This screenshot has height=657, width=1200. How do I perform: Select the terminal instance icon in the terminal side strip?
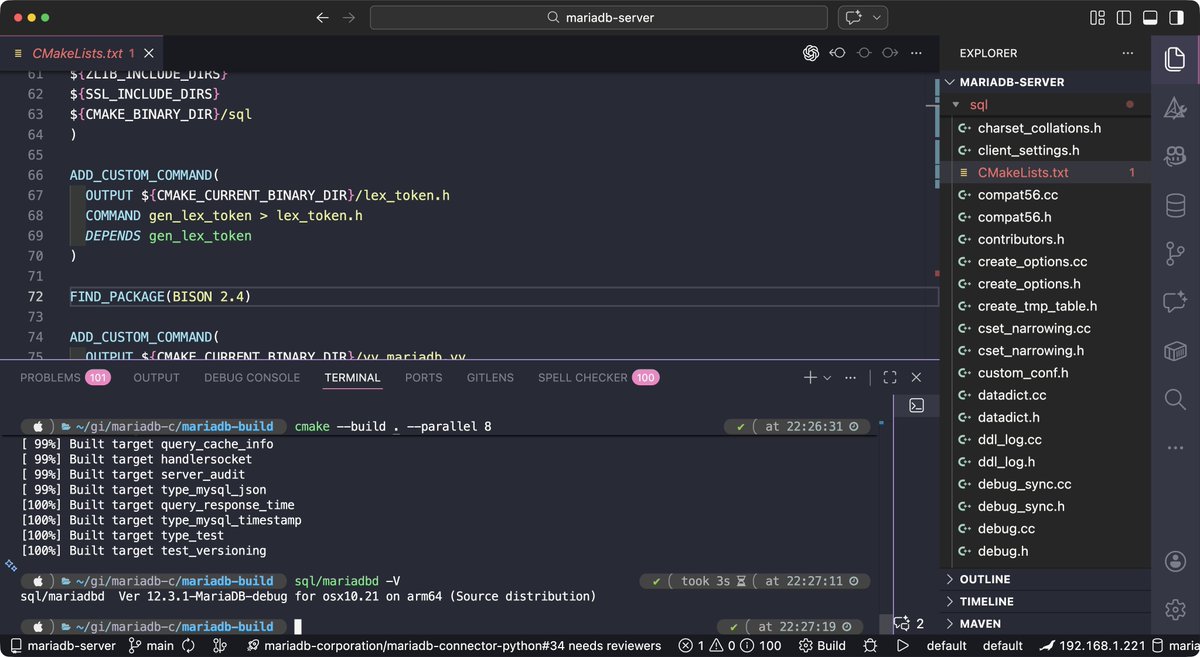pyautogui.click(x=916, y=405)
